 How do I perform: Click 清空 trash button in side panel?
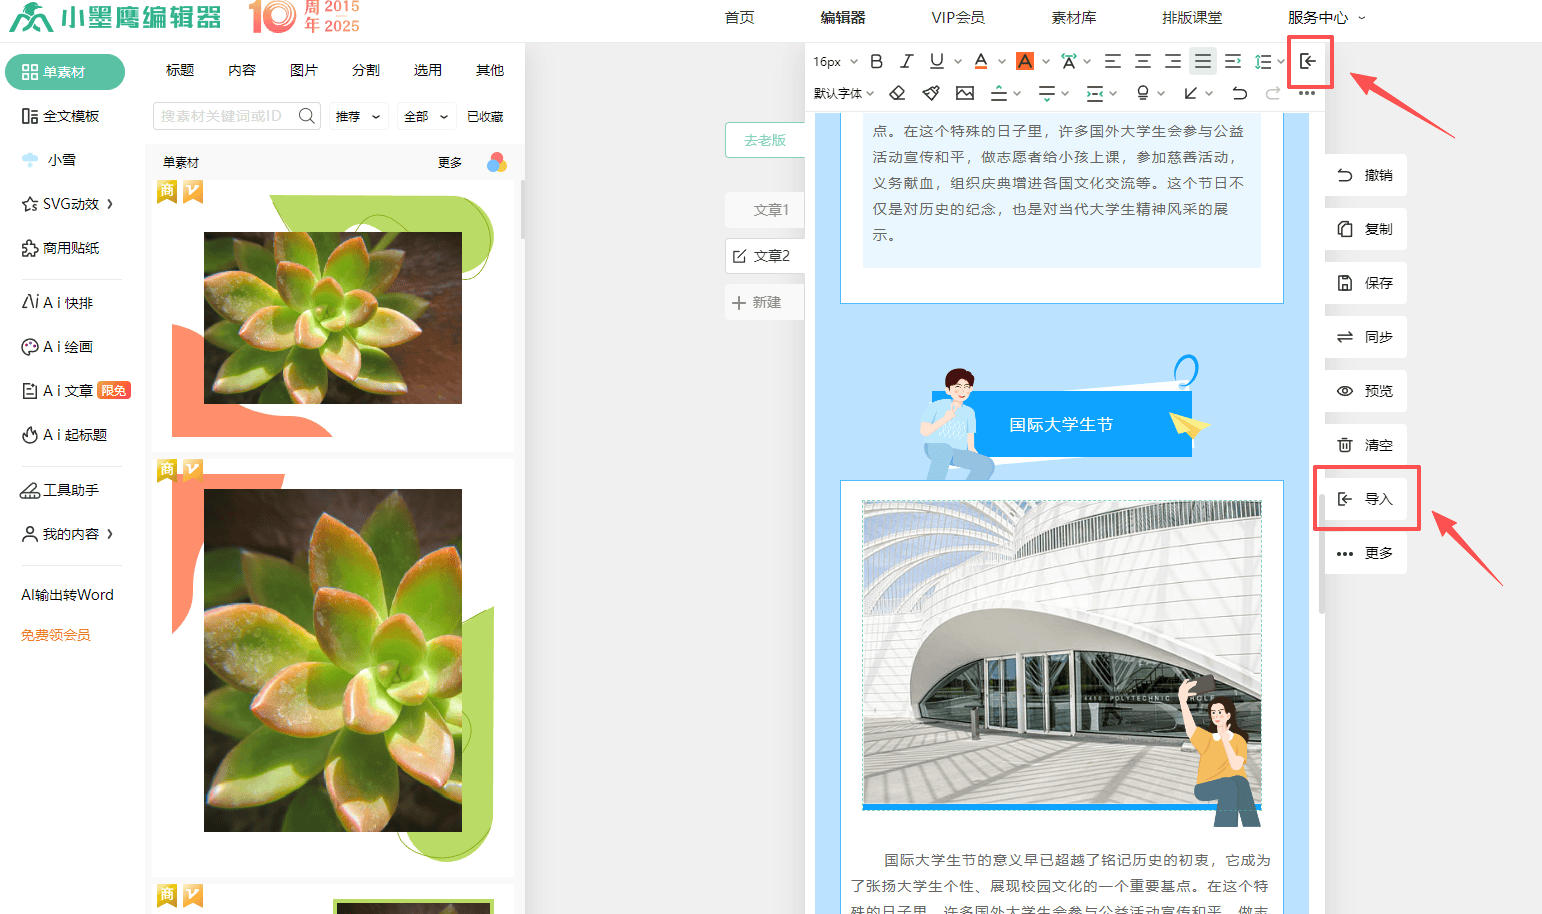pyautogui.click(x=1366, y=445)
